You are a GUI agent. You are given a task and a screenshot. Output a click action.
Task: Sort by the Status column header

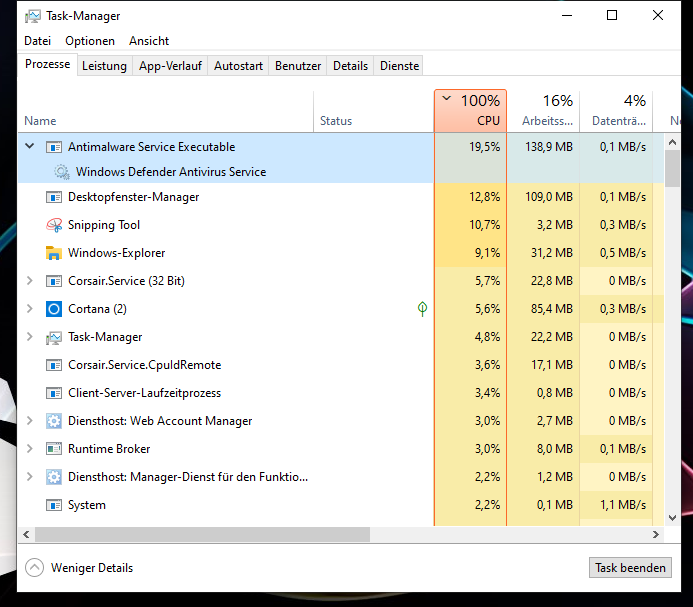coord(374,111)
